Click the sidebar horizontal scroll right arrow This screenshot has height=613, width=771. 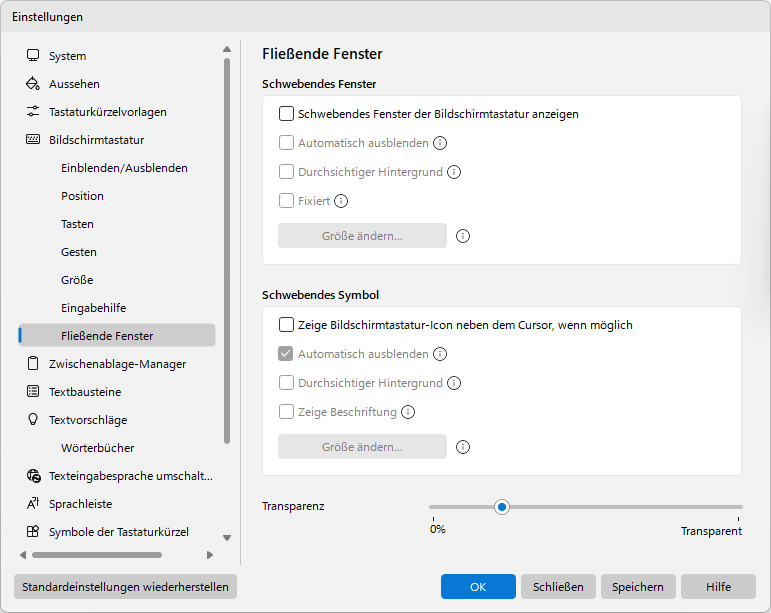(210, 555)
